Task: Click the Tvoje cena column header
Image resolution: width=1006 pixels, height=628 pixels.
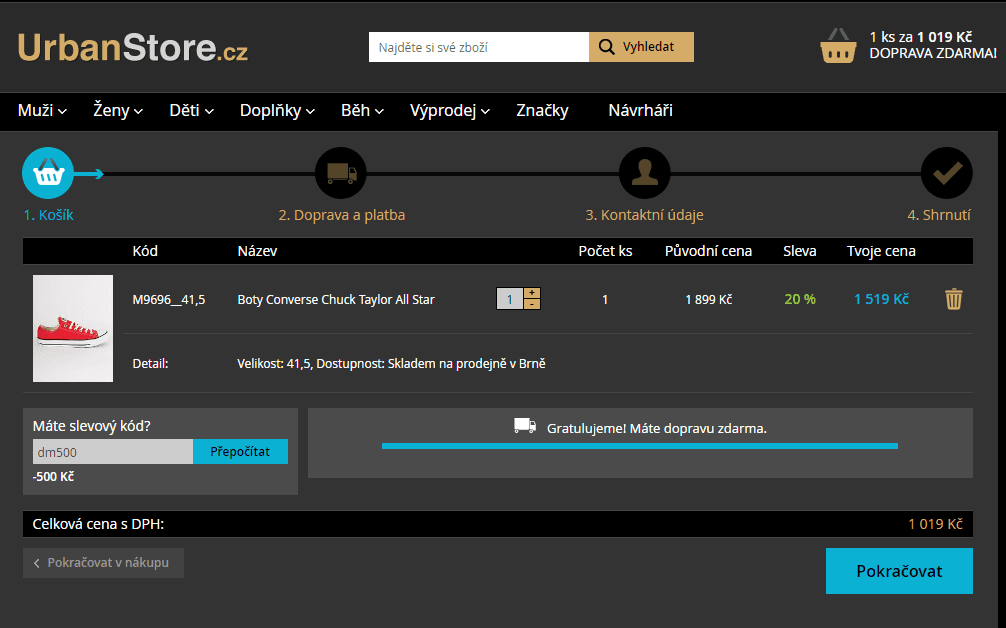Action: pyautogui.click(x=881, y=251)
